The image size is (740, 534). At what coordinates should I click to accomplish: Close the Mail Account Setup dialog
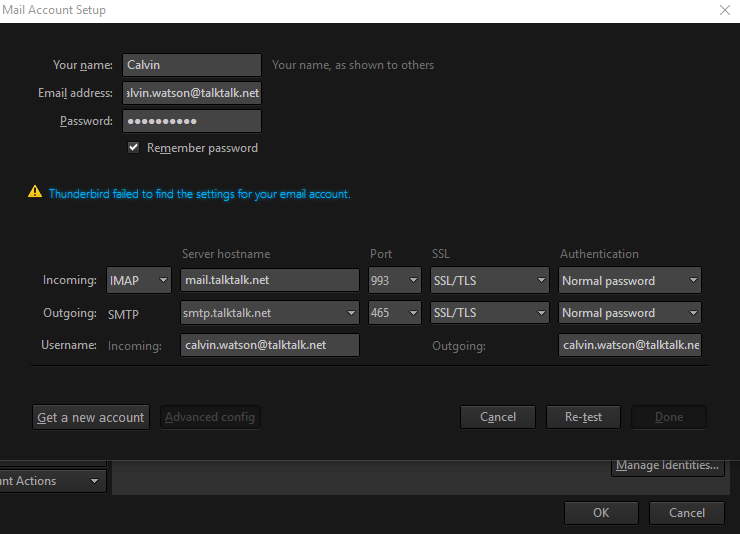pos(725,10)
